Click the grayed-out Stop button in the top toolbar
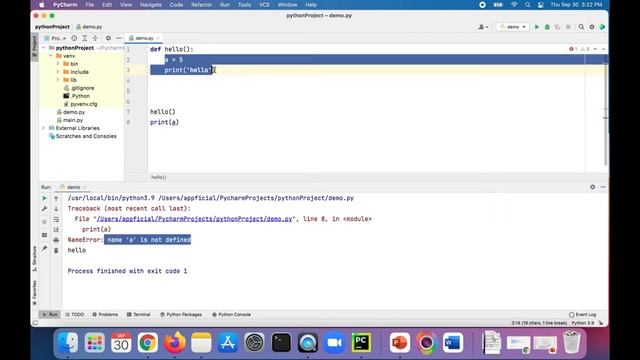The width and height of the screenshot is (640, 360). point(568,27)
